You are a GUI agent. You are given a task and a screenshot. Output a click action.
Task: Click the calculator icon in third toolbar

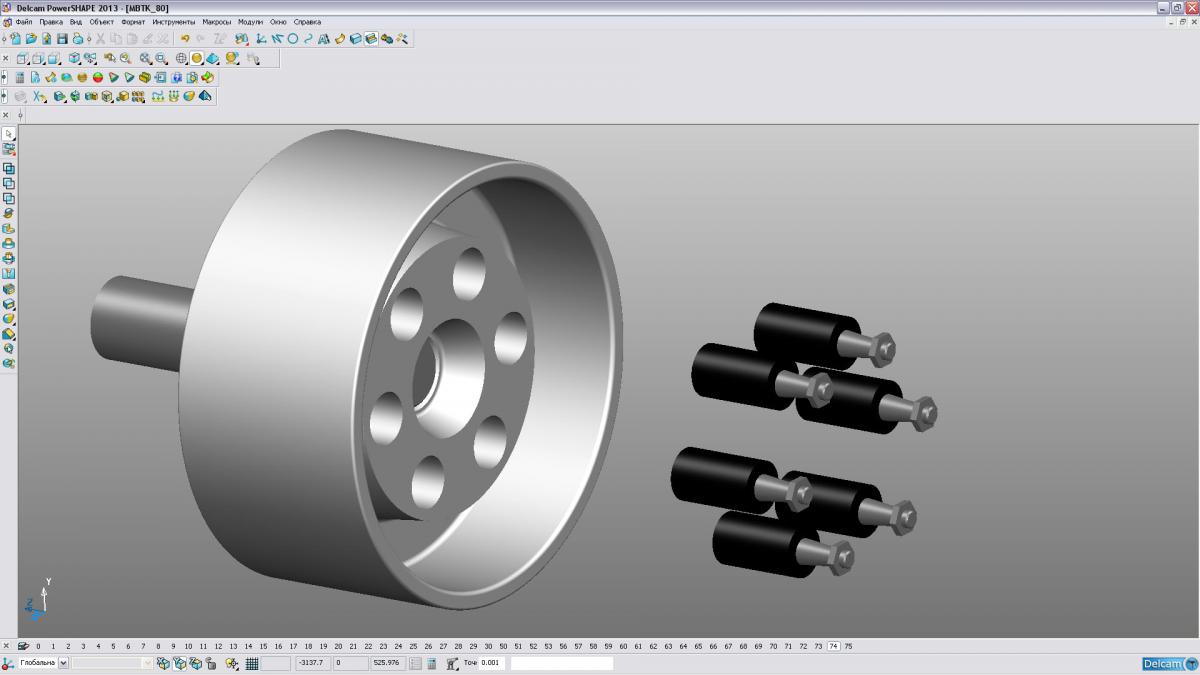pyautogui.click(x=20, y=77)
